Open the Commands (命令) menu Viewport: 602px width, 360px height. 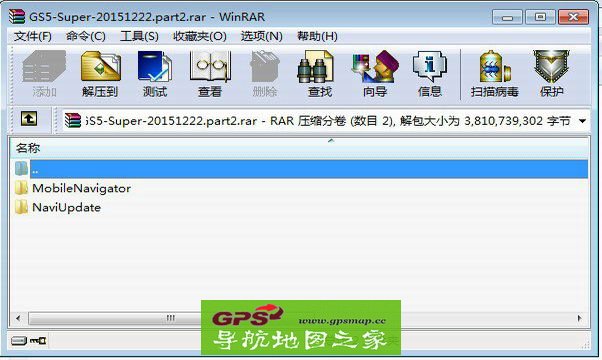(86, 36)
